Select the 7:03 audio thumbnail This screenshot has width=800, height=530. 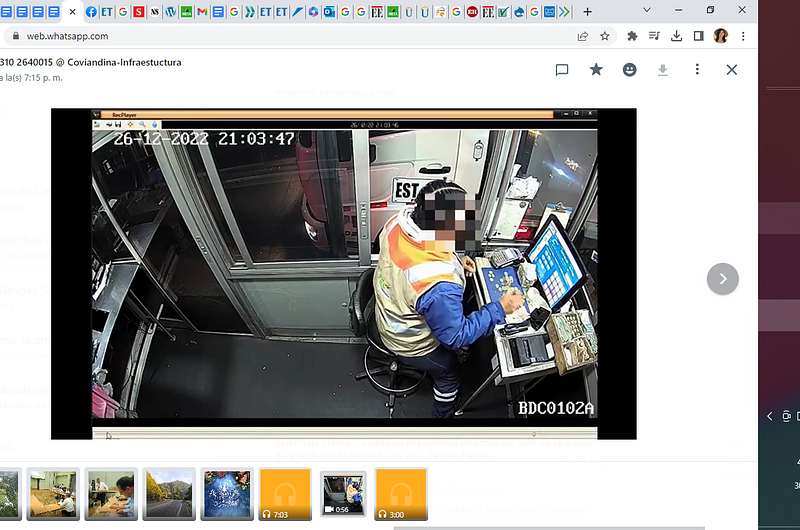285,494
